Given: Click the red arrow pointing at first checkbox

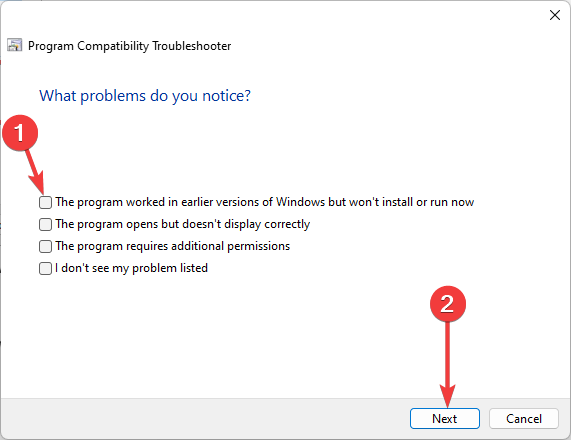Looking at the screenshot, I should [35, 173].
